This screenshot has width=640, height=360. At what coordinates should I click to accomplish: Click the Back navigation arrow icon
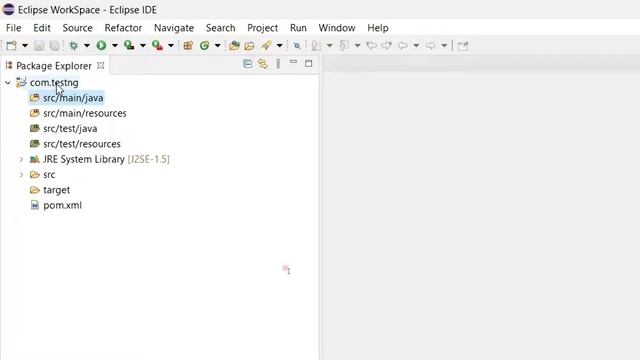(403, 46)
